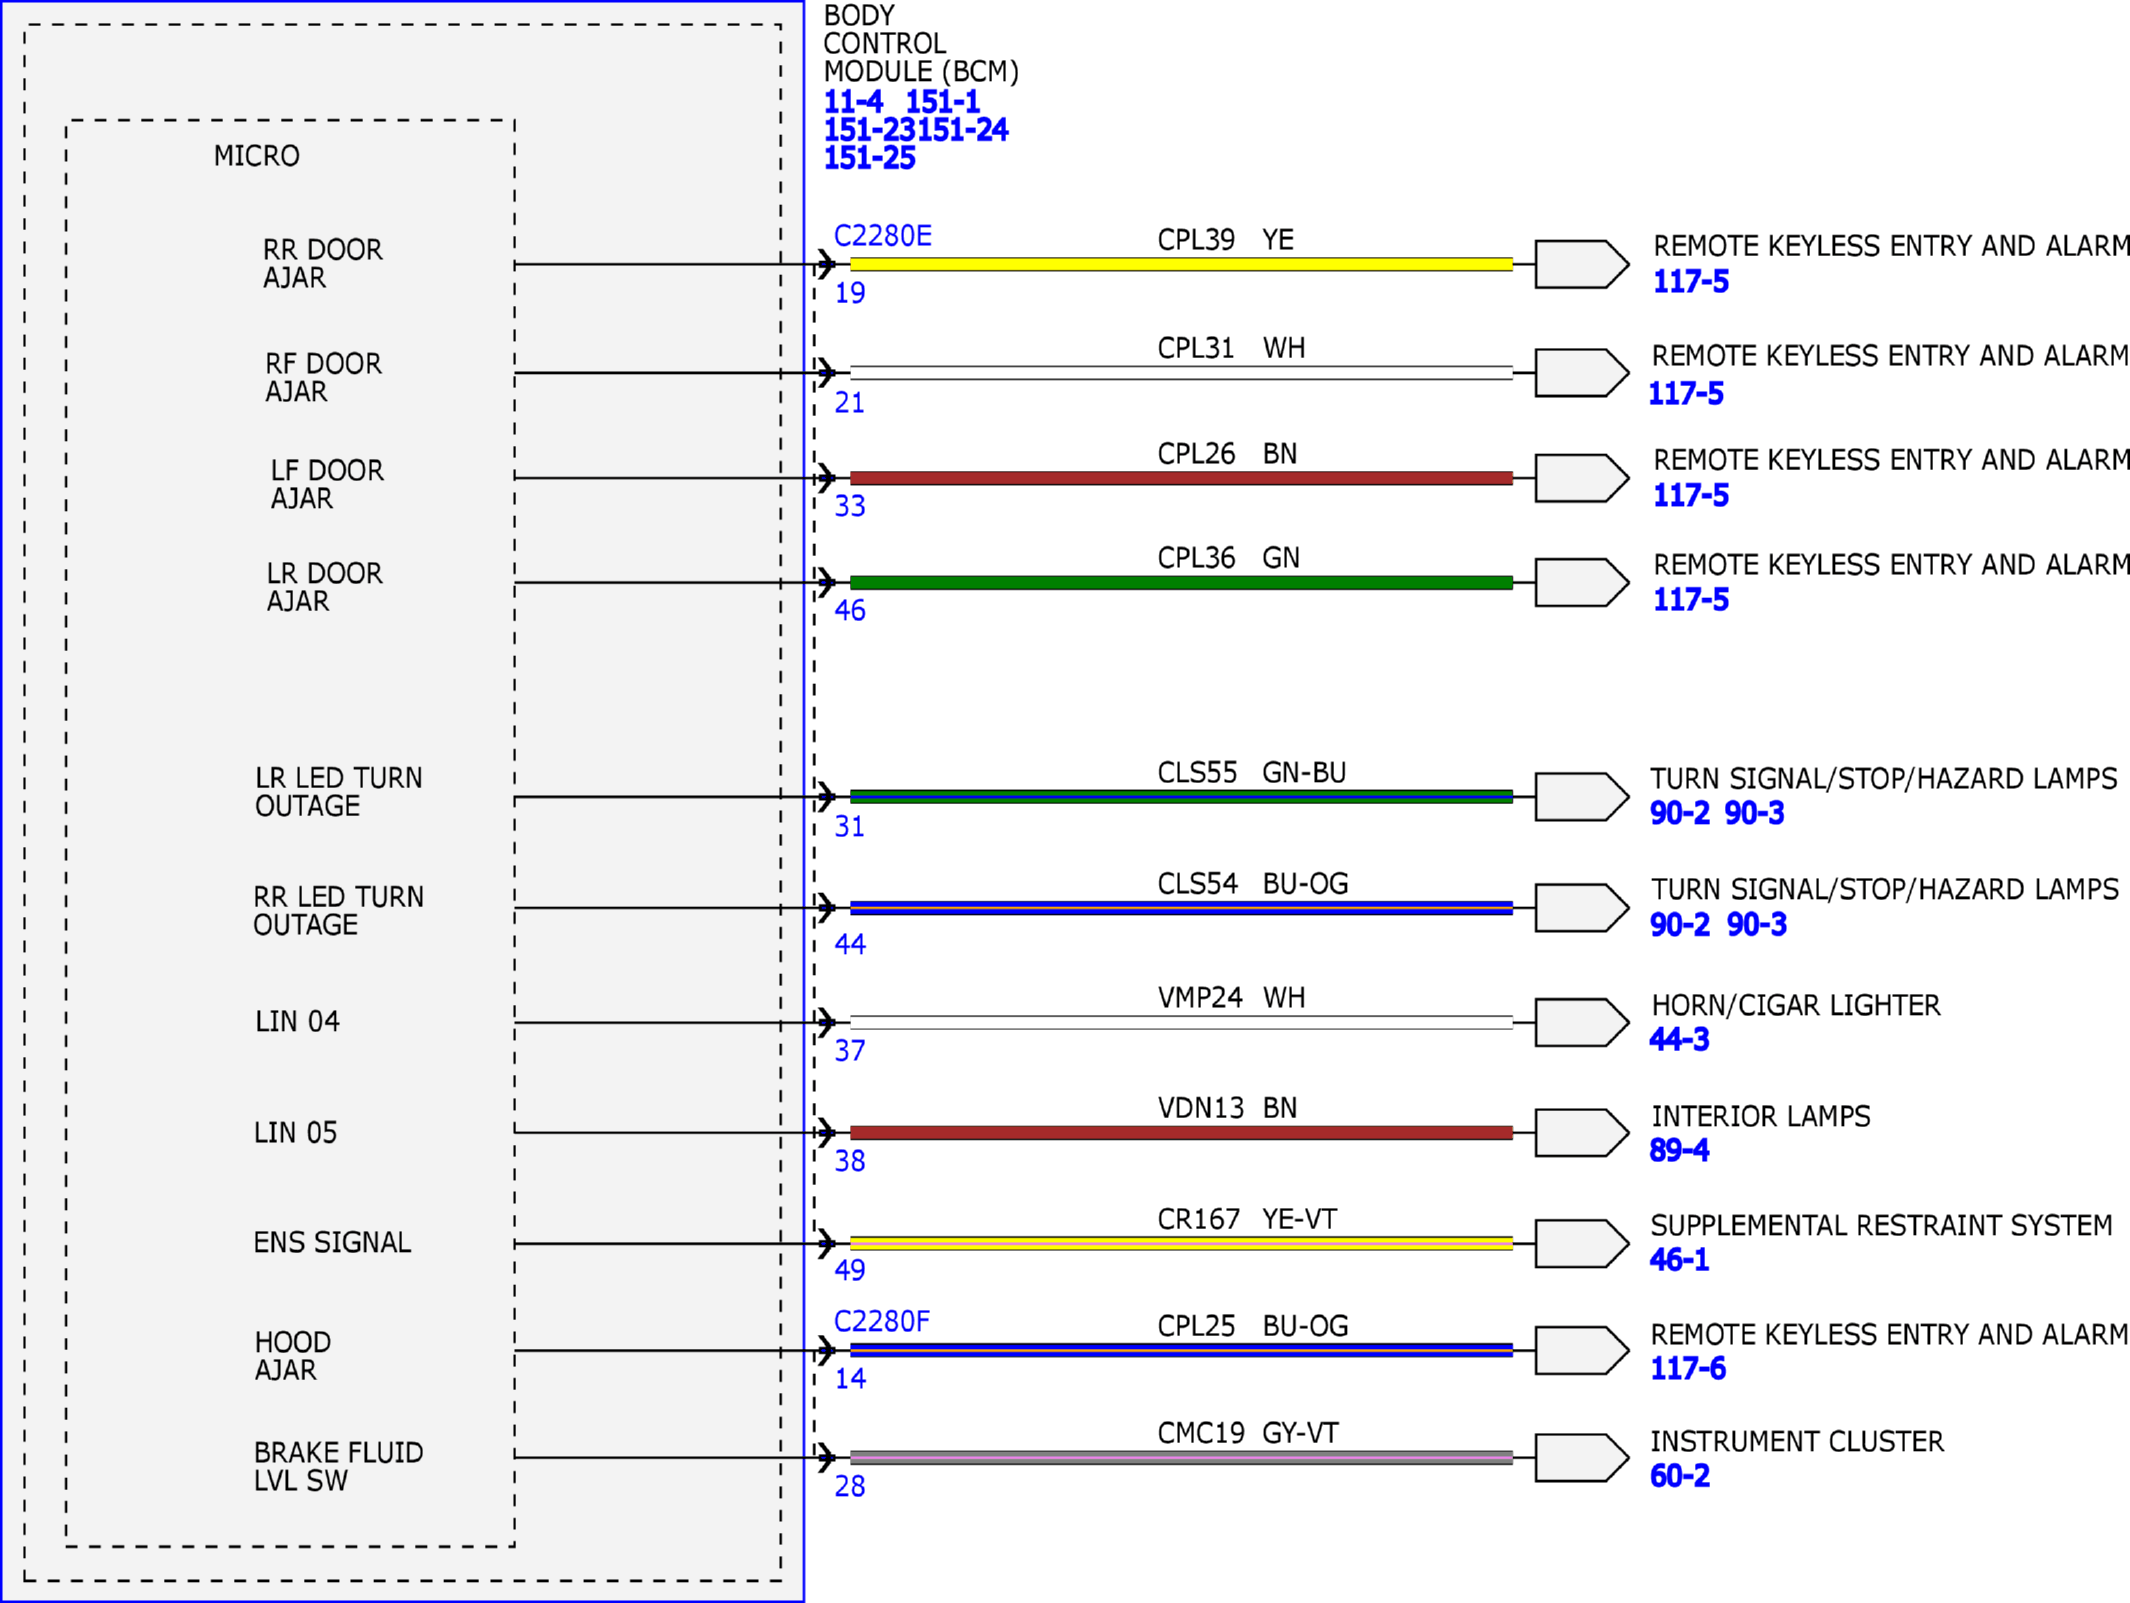Image resolution: width=2130 pixels, height=1603 pixels.
Task: Click the off-page arrow on the CLS55 GN-BU wire
Action: pos(1581,797)
